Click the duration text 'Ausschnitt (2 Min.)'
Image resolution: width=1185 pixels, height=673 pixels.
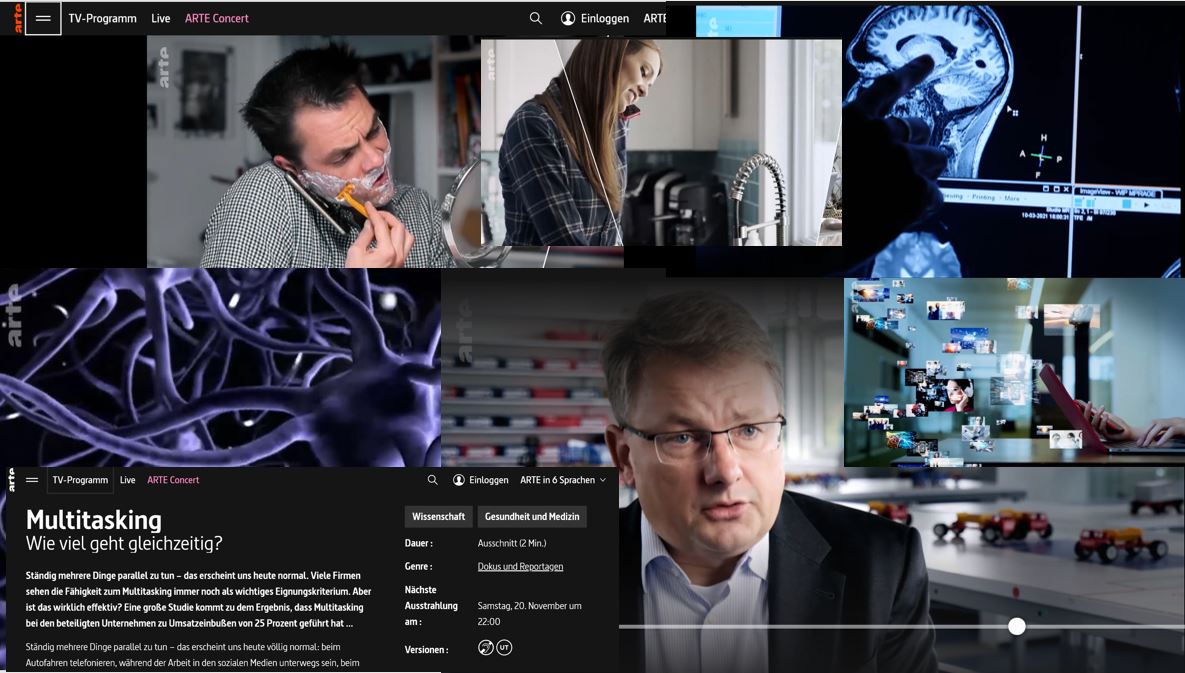tap(512, 543)
